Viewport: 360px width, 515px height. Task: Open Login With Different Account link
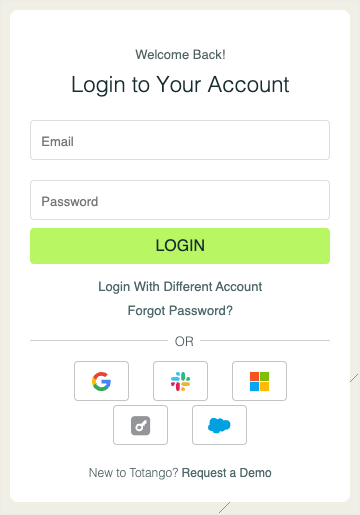180,287
